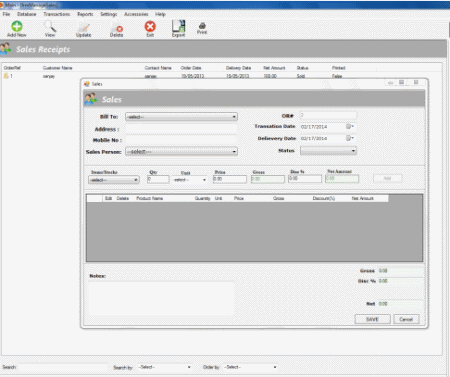Screen dimensions: 450x377
Task: Click the View magnifier icon
Action: click(x=50, y=26)
